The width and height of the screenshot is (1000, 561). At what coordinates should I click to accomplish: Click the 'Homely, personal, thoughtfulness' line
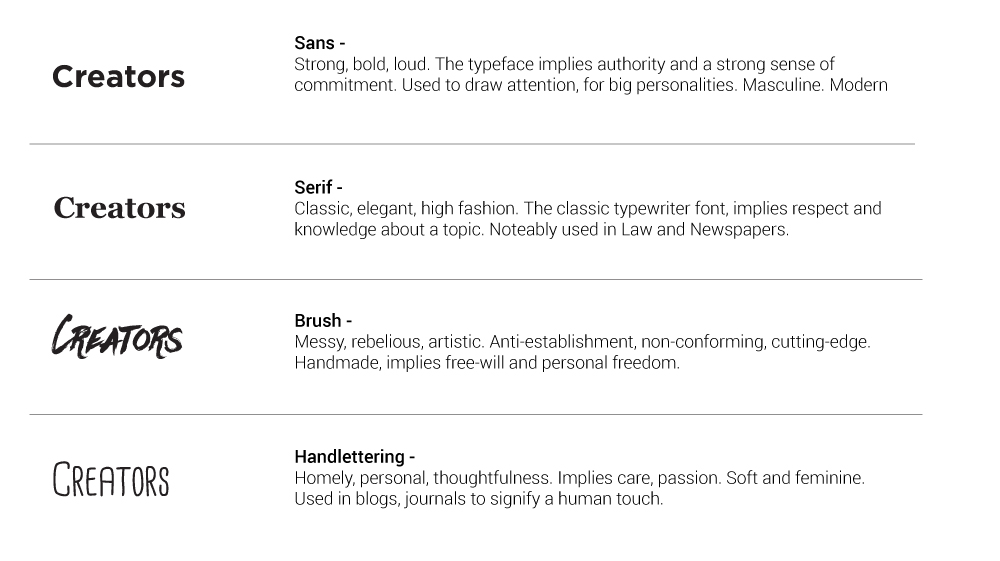tap(580, 478)
